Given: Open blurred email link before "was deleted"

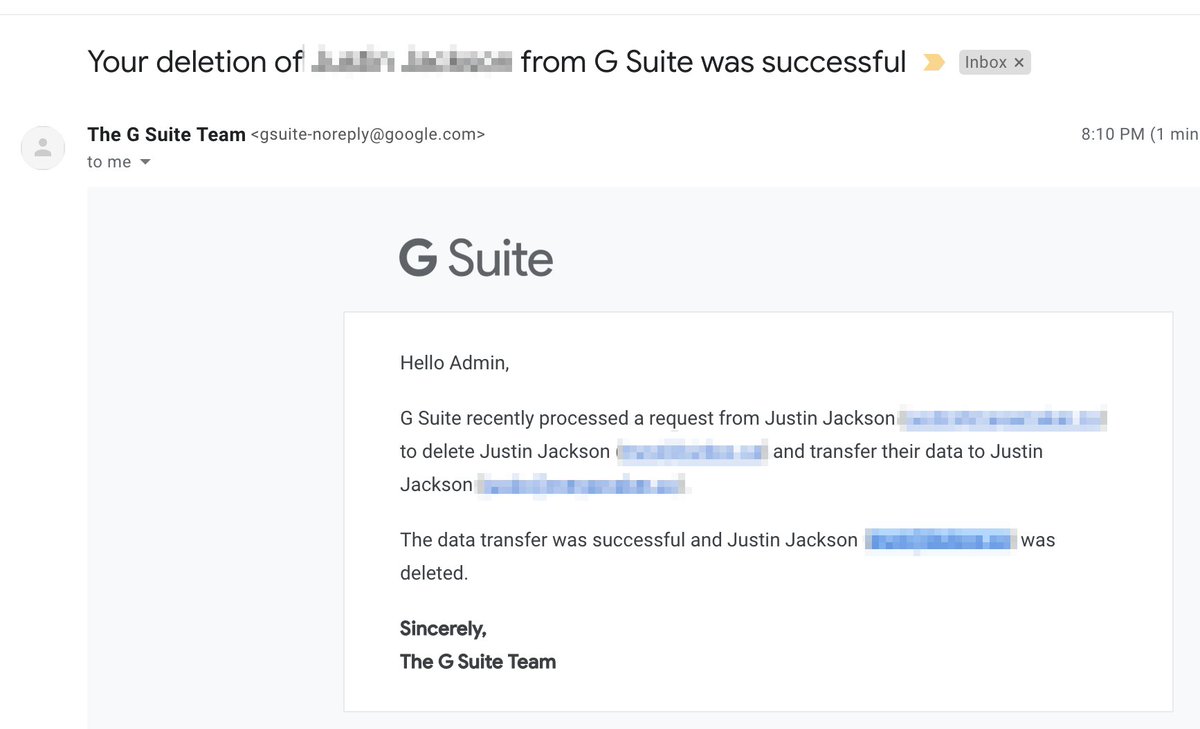Looking at the screenshot, I should (940, 541).
